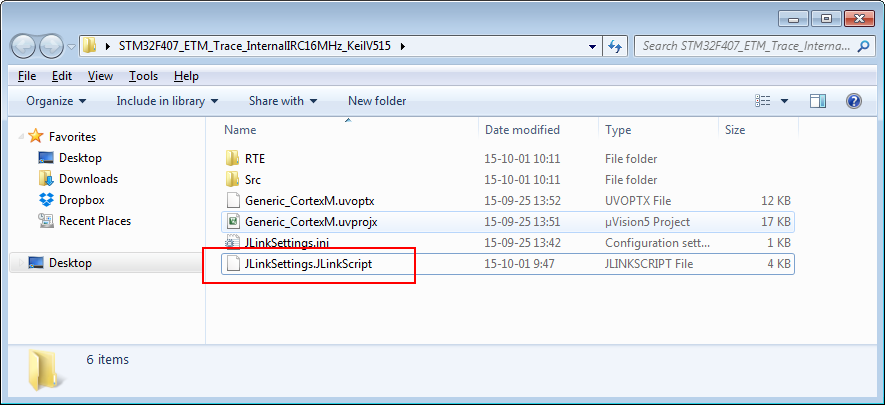
Task: Click the µVision project file icon
Action: coord(233,222)
